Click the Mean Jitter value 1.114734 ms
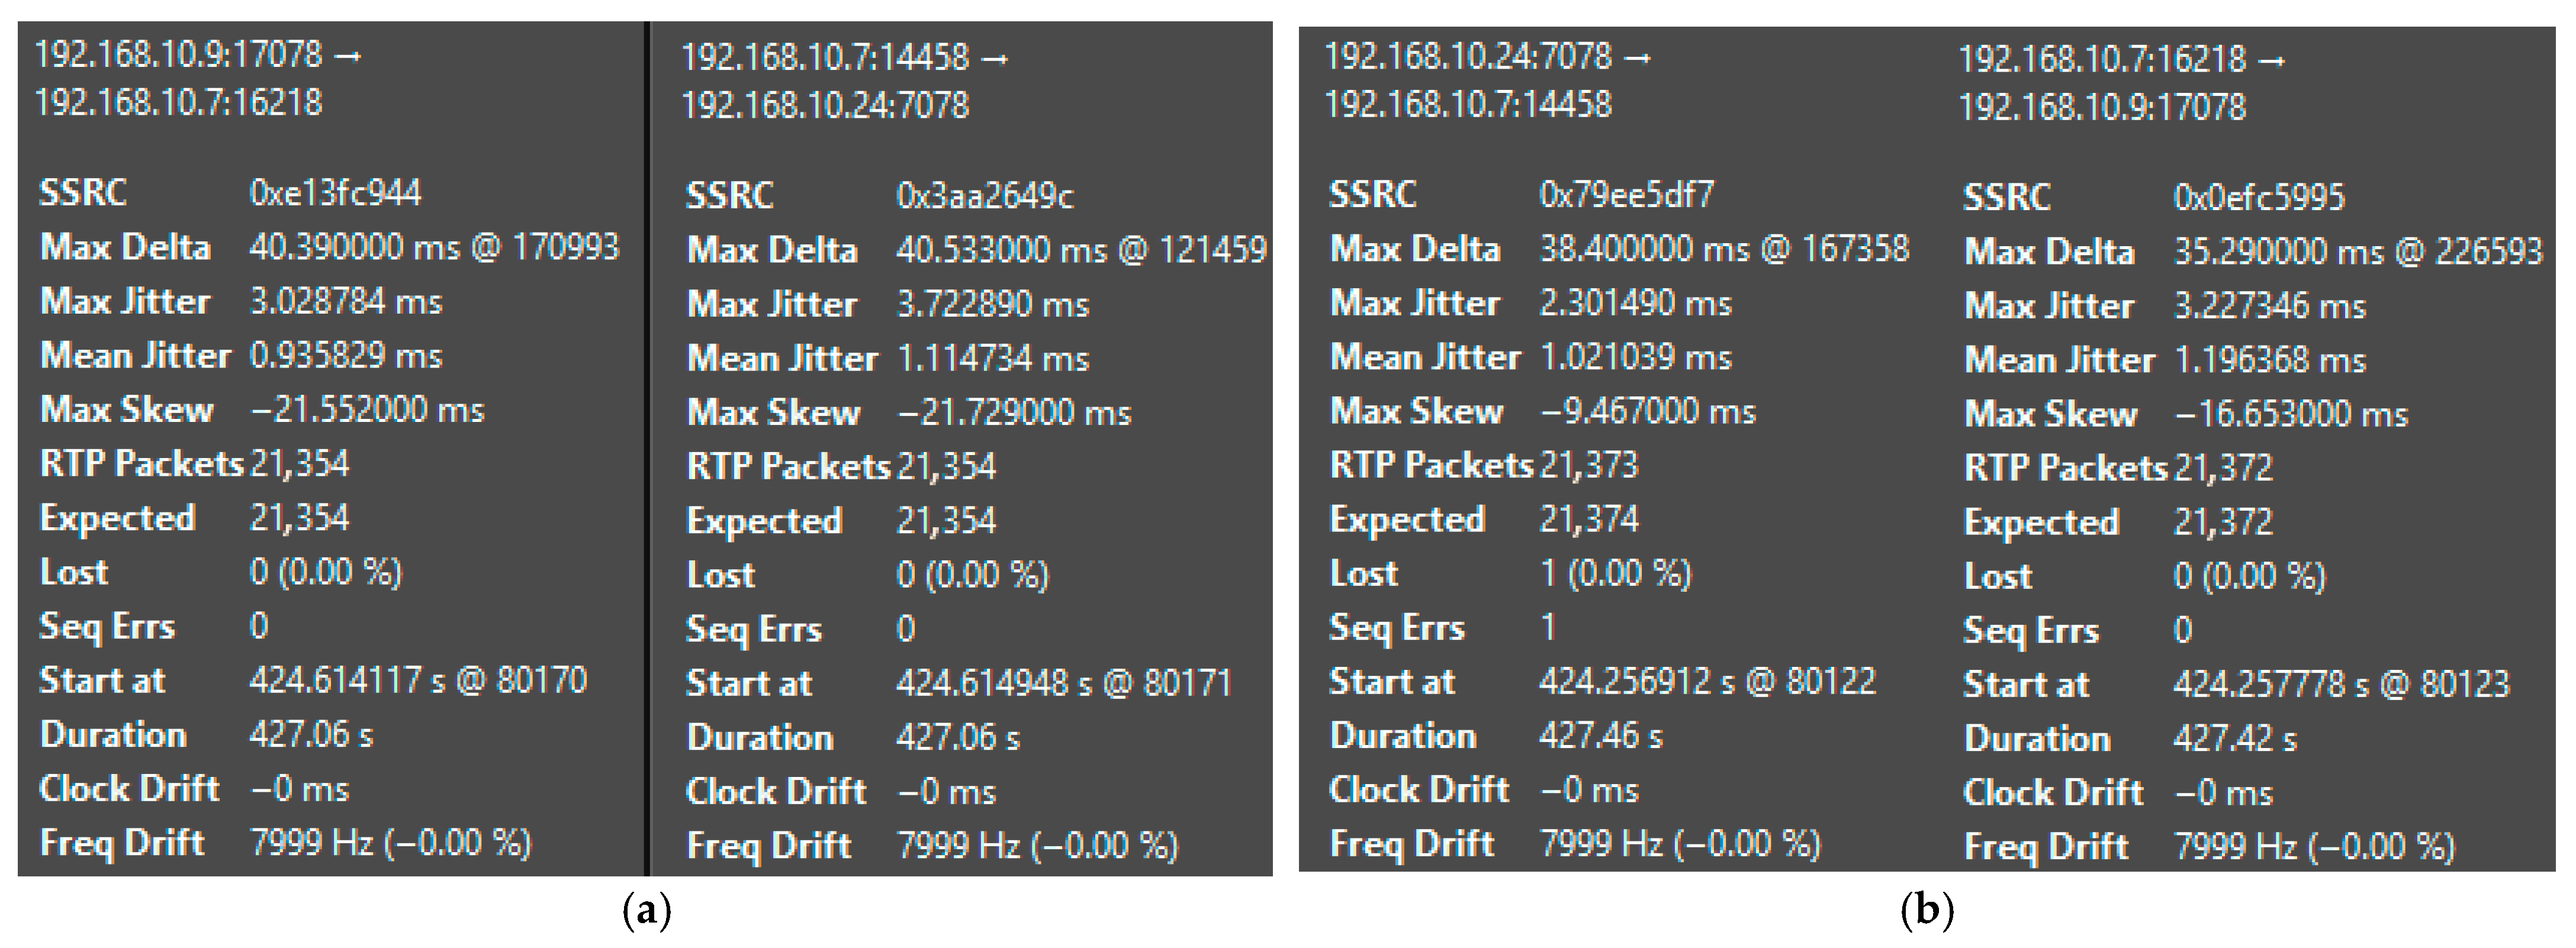2576x948 pixels. (992, 358)
